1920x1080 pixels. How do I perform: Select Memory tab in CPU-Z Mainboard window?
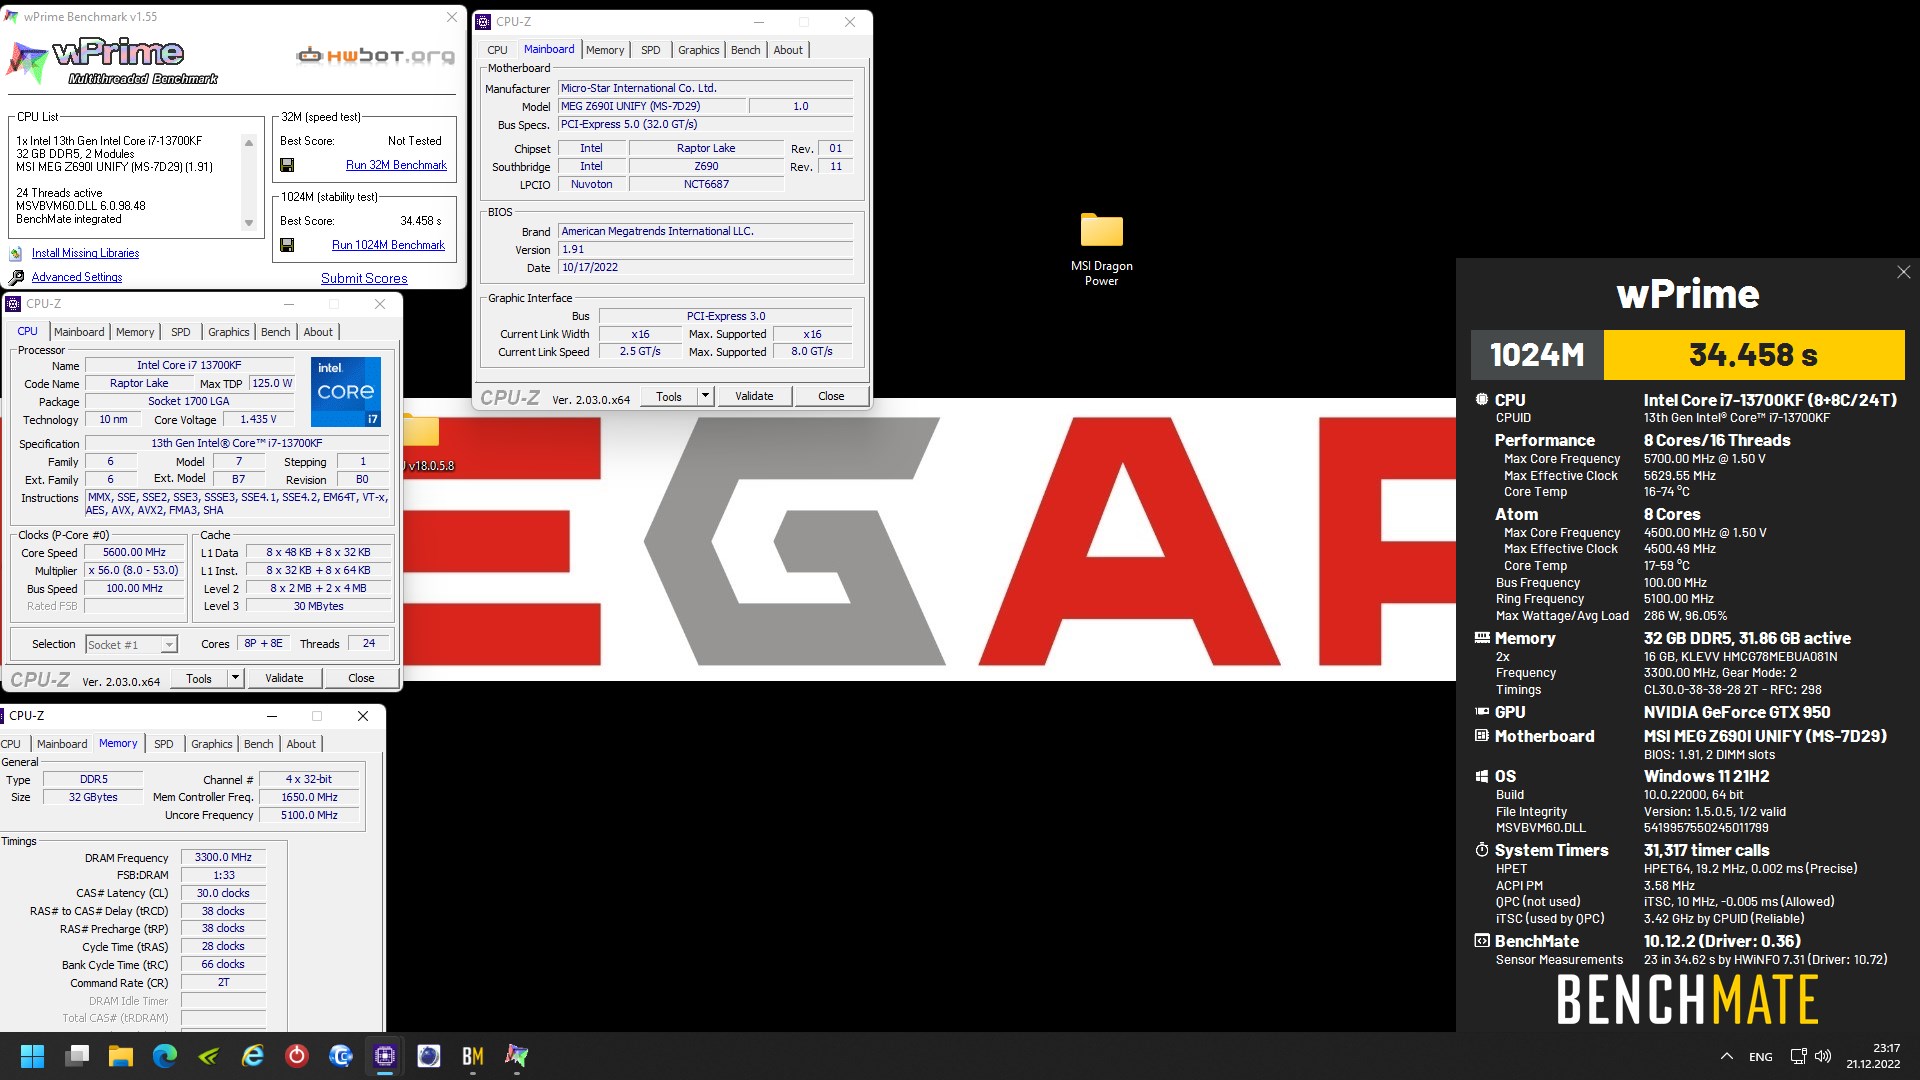click(x=605, y=50)
